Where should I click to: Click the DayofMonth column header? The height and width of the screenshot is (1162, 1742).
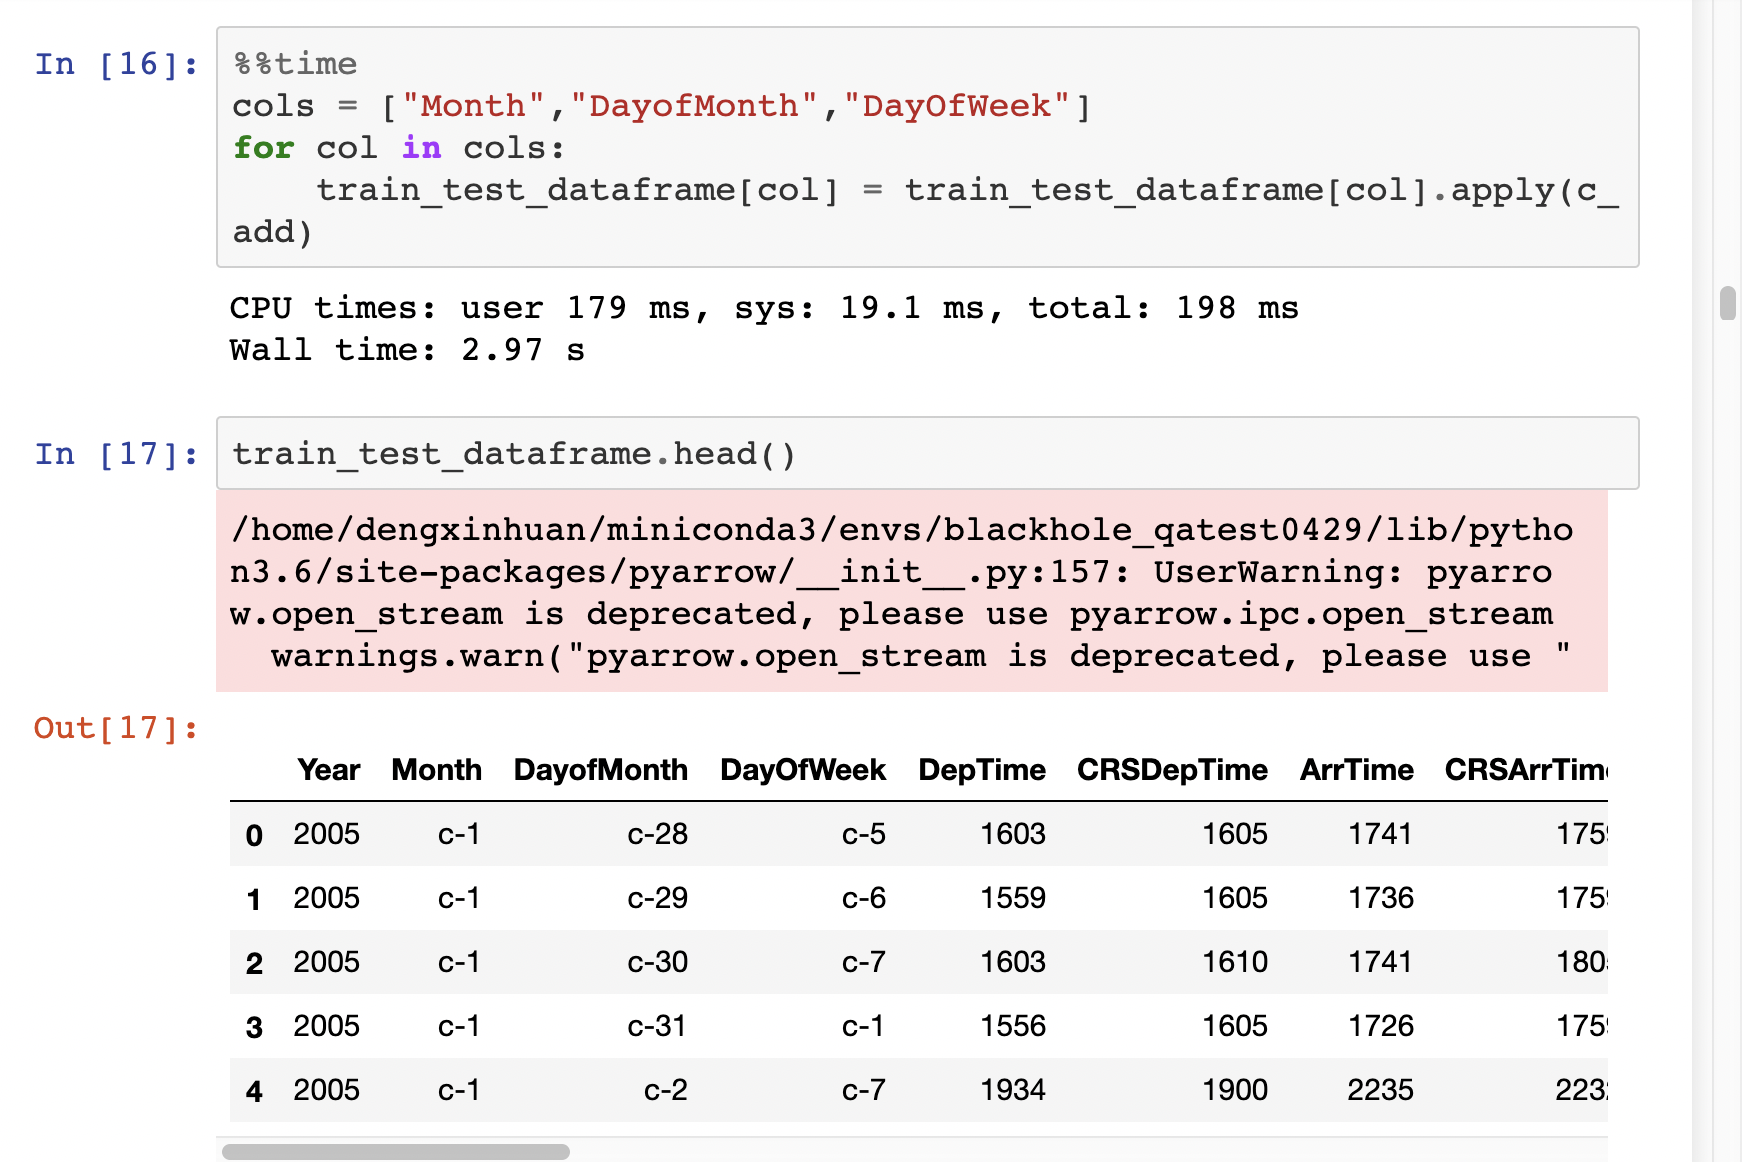pos(599,770)
